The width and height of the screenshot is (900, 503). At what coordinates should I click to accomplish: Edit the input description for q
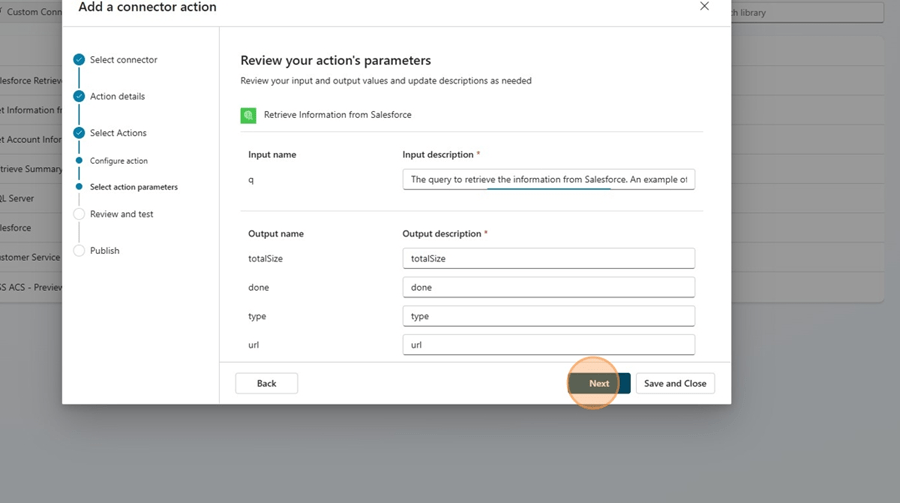point(548,180)
